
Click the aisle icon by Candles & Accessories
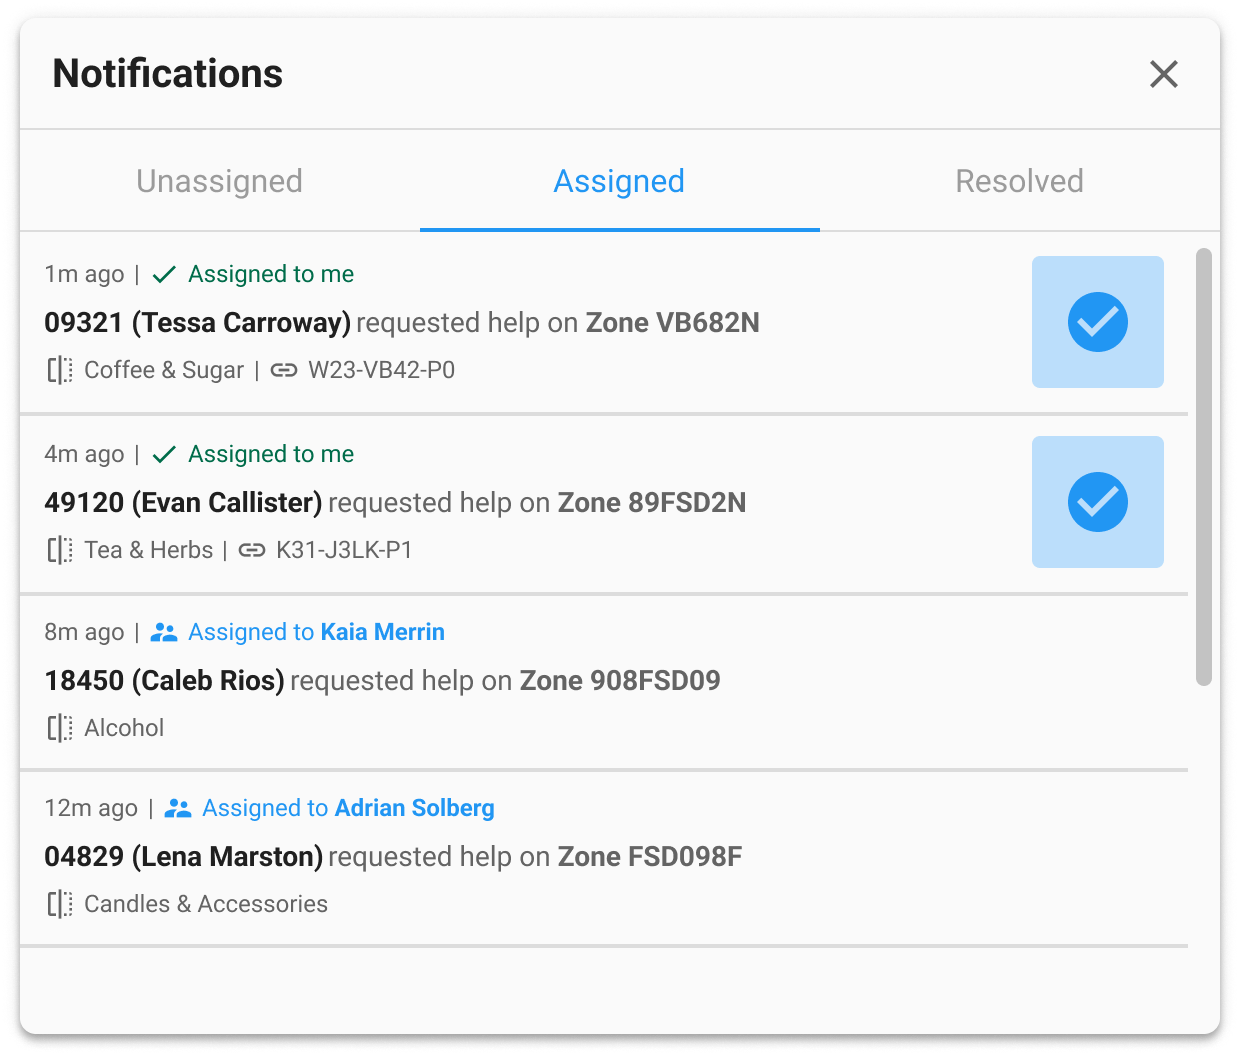[x=60, y=904]
